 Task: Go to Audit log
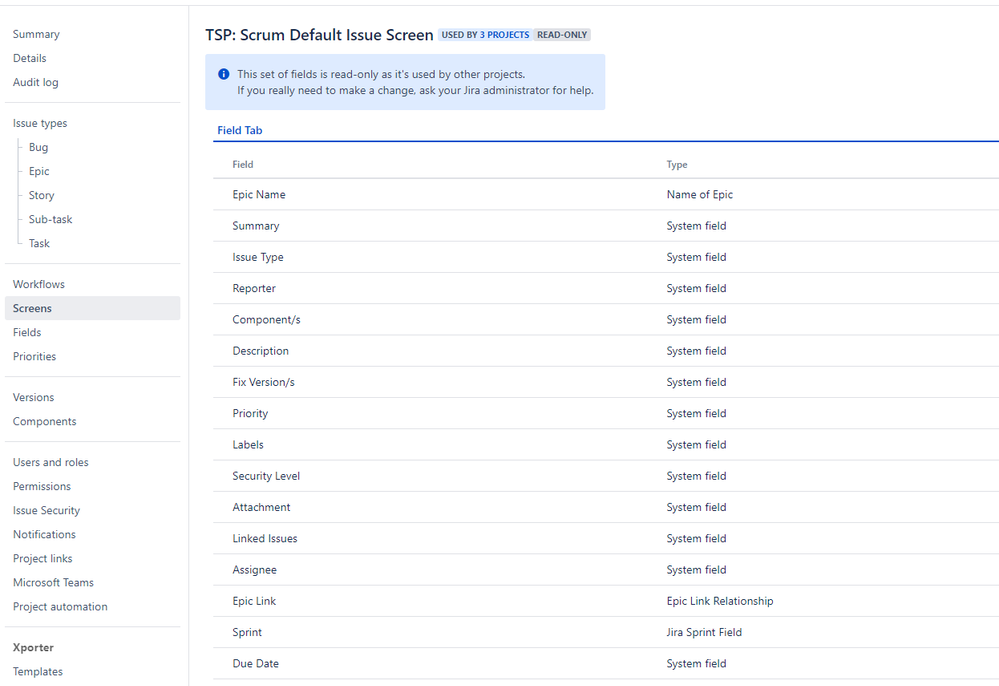click(36, 82)
